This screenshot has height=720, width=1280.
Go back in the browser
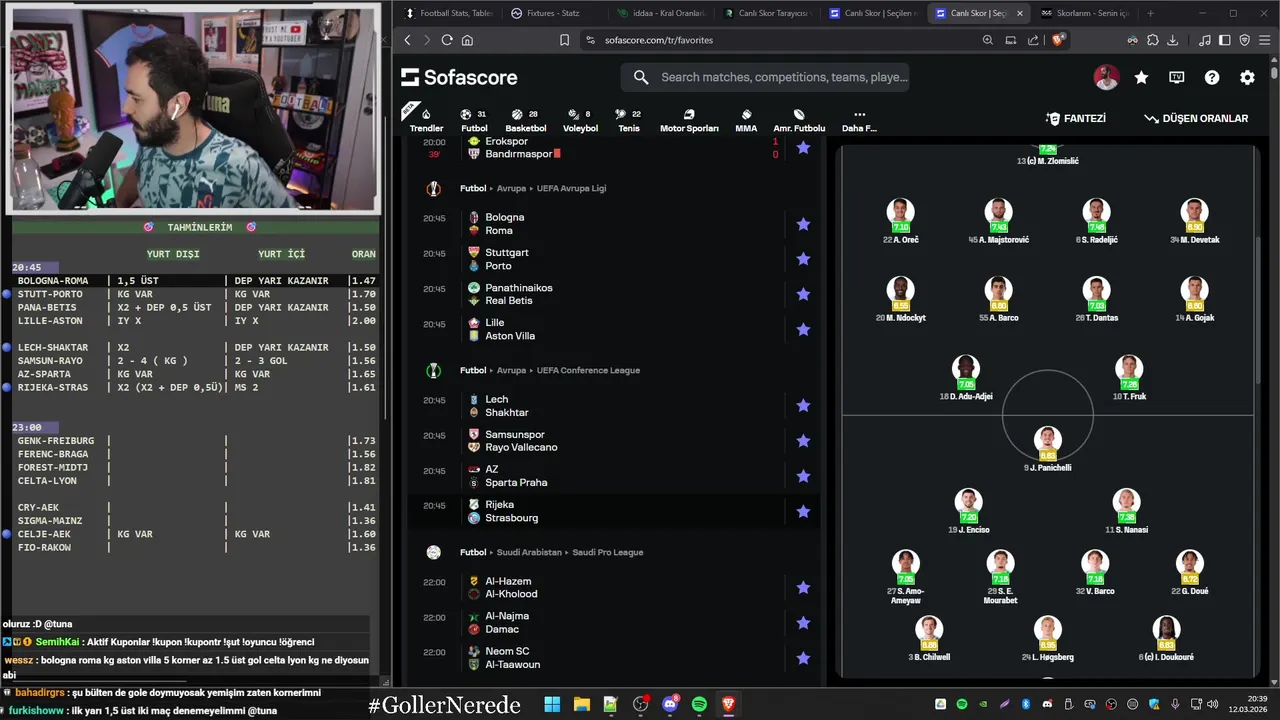tap(407, 40)
